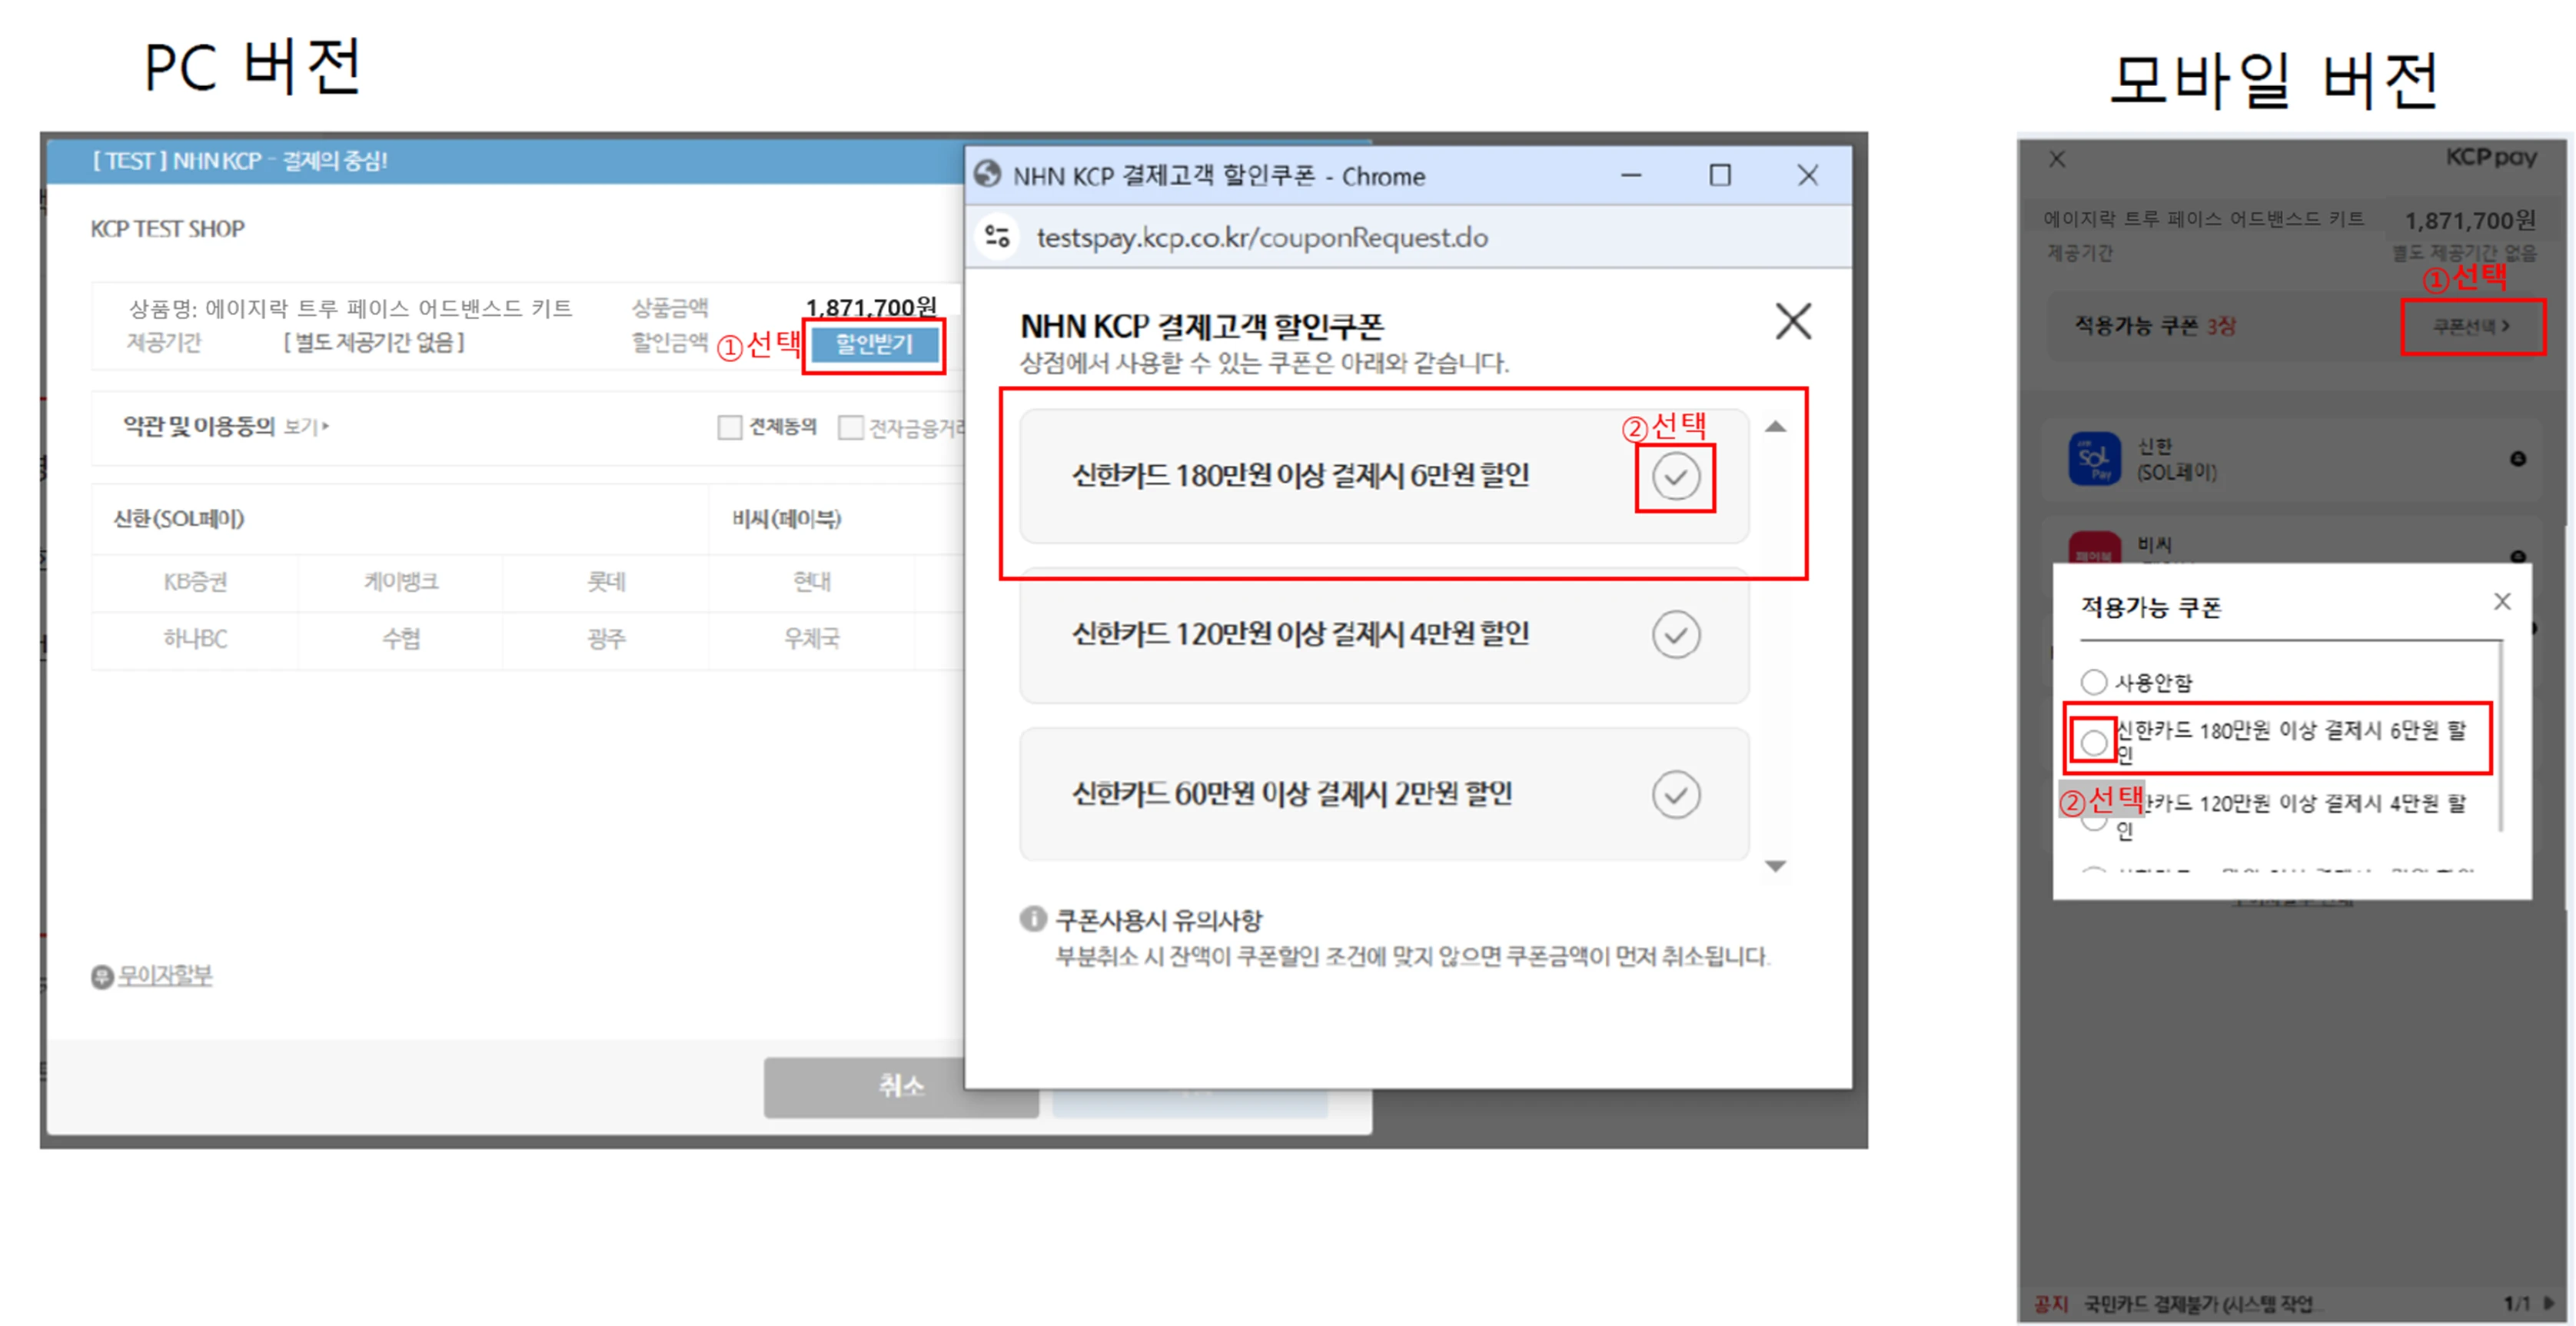Select the 180만원 6만원 할인 coupon checkmark
This screenshot has width=2576, height=1326.
click(1676, 477)
